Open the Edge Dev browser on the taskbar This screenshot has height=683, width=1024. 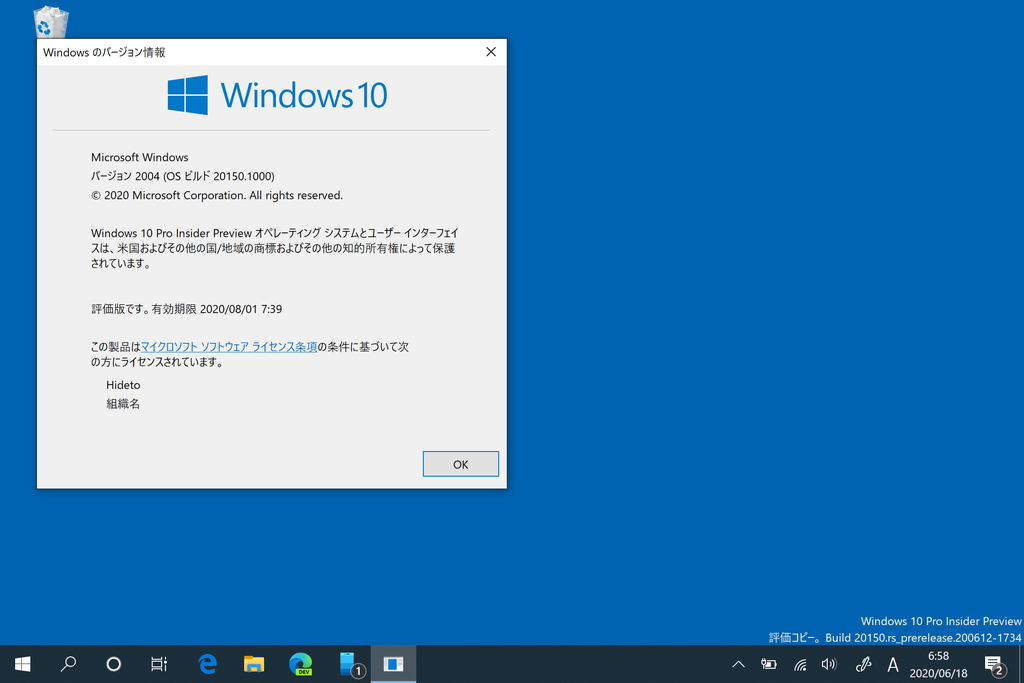[299, 664]
